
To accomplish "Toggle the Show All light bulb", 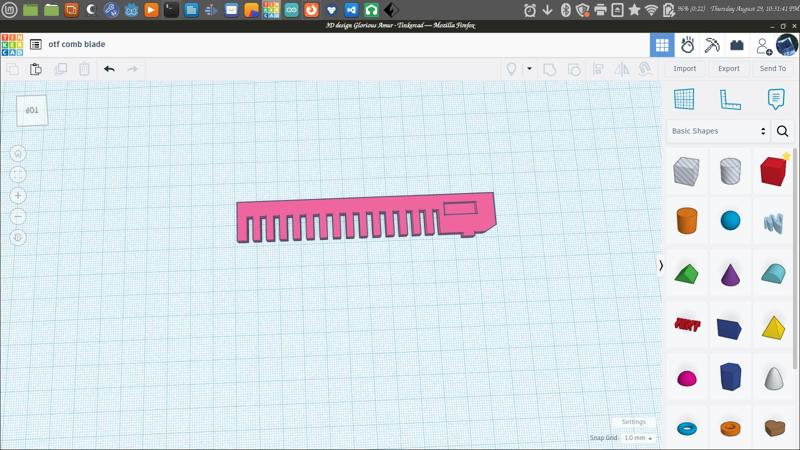I will 511,69.
